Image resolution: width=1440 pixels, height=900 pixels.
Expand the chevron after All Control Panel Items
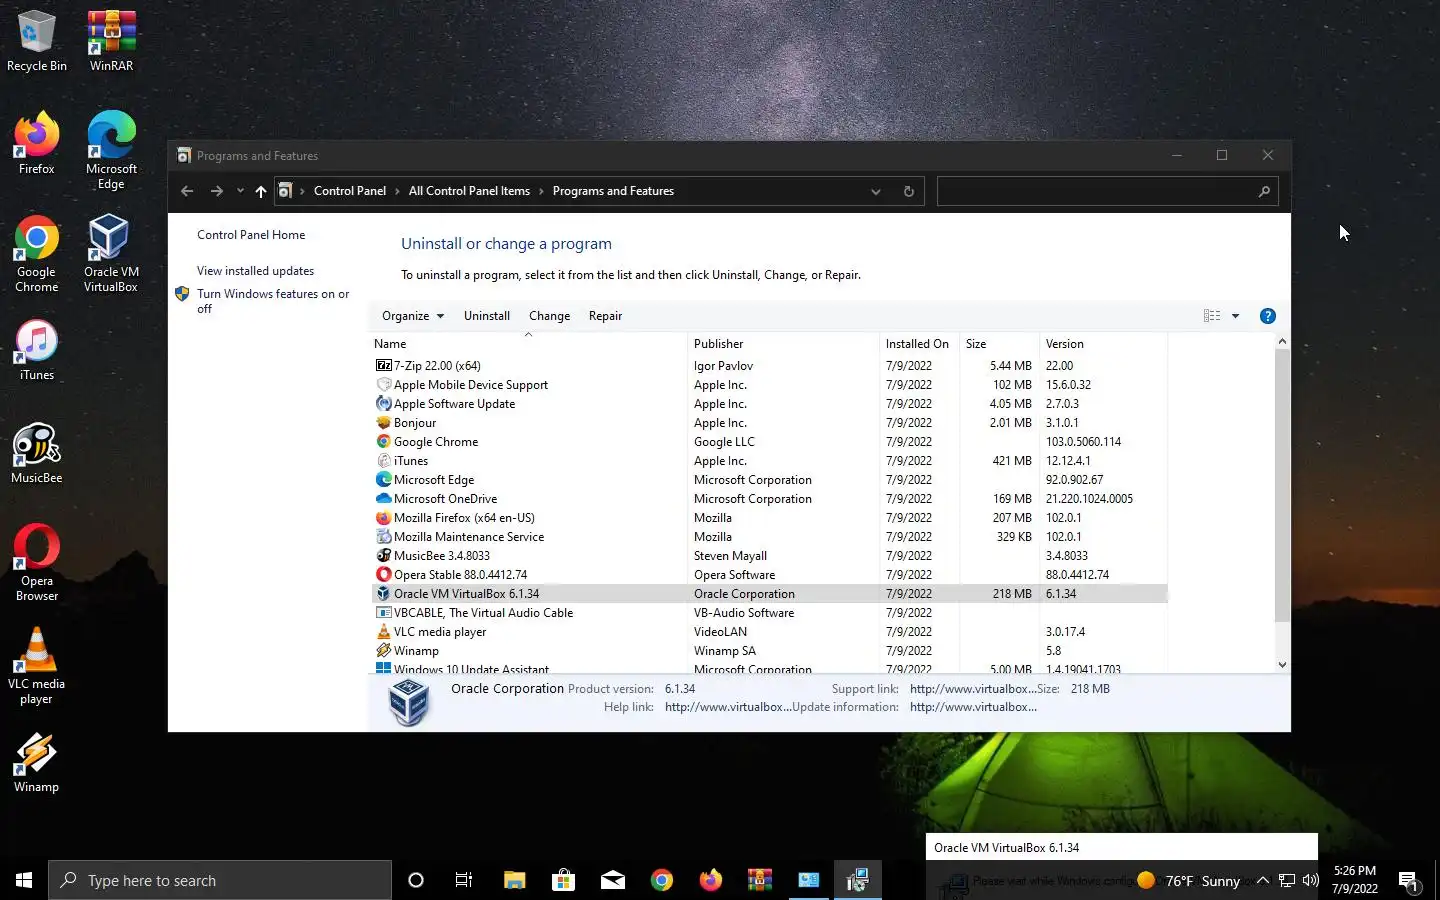pos(541,191)
